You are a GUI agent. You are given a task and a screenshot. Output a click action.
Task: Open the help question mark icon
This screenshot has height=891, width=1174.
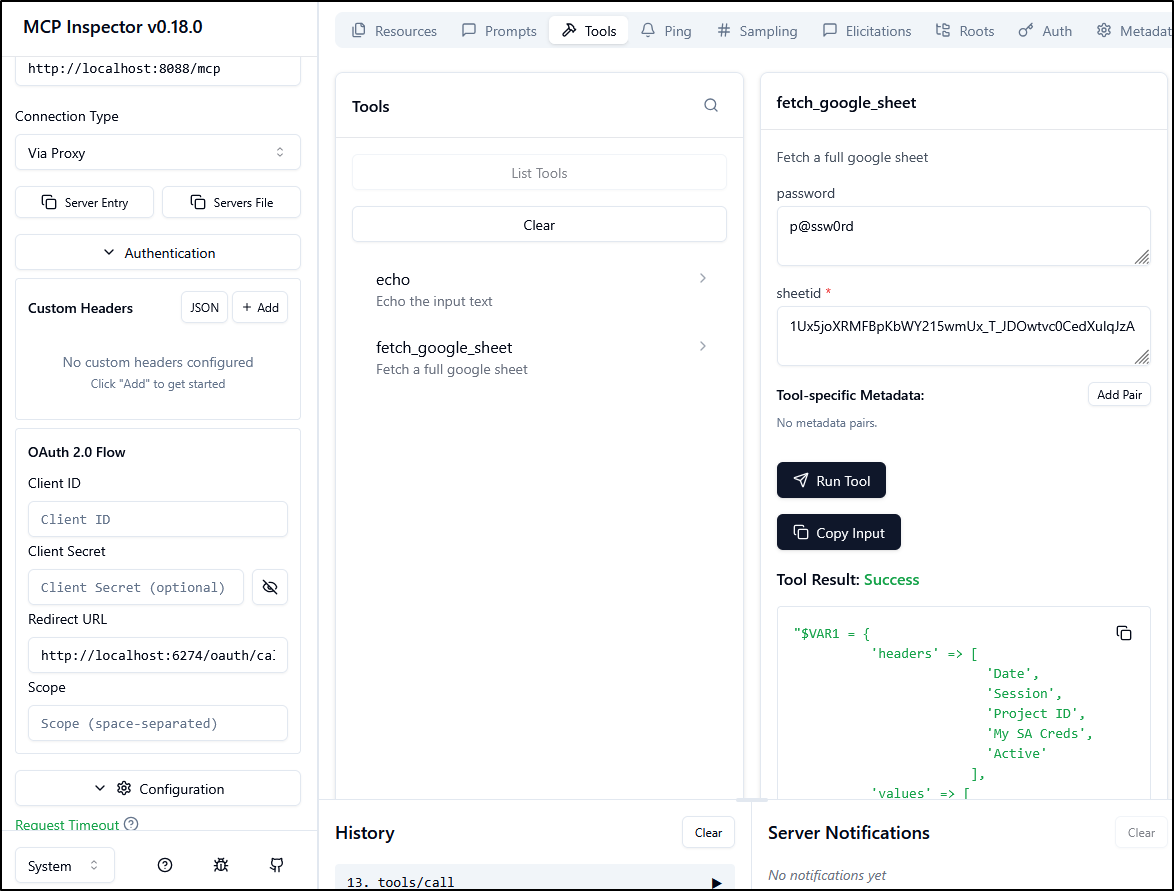165,865
